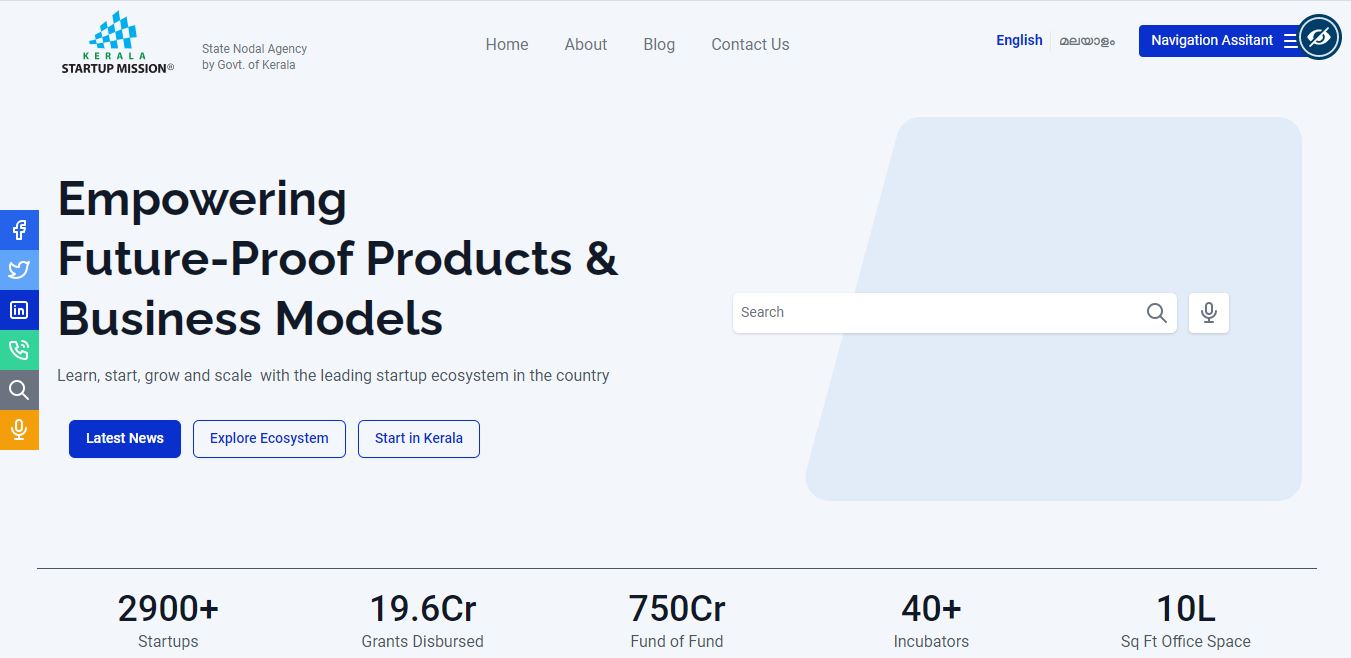Click the gray sidebar search icon

click(x=19, y=390)
